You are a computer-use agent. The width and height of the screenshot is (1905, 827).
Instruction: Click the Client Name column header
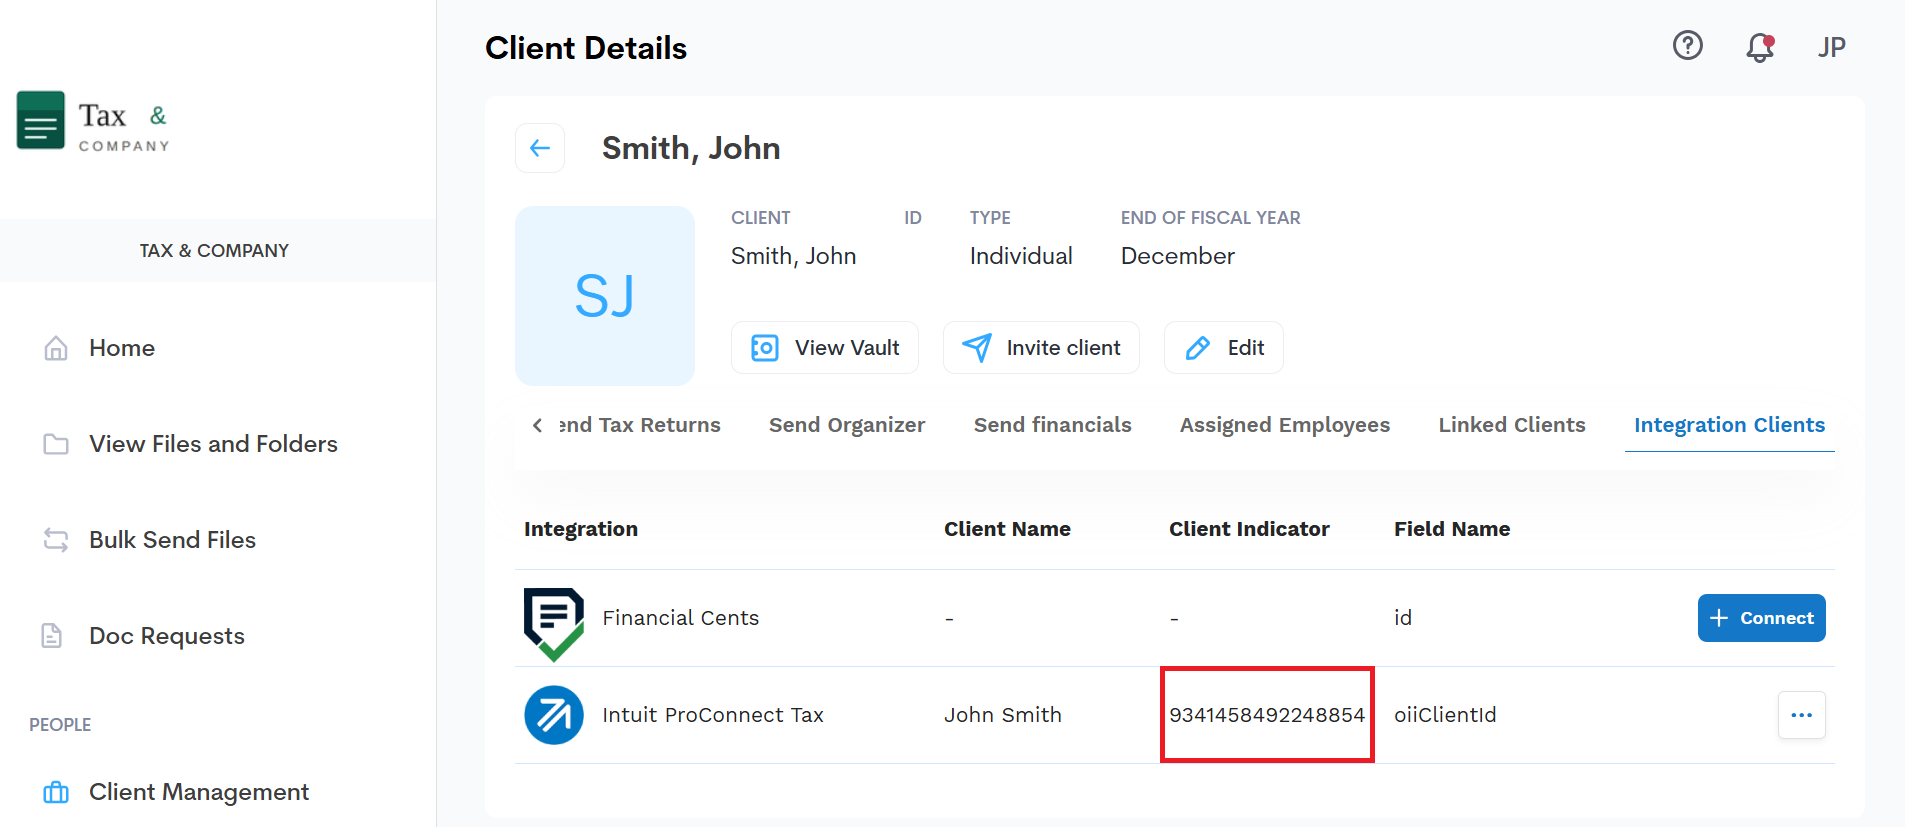(1007, 529)
